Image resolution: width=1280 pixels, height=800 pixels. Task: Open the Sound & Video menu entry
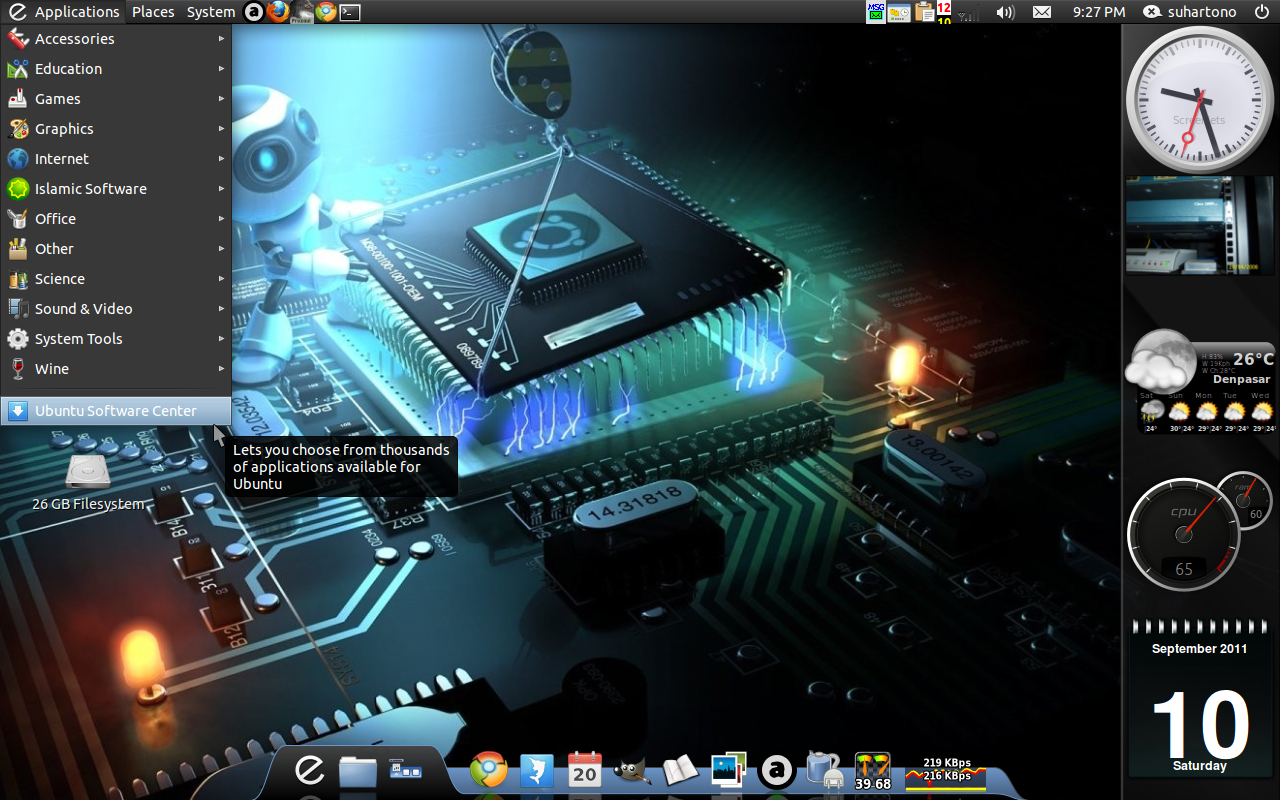click(x=116, y=309)
